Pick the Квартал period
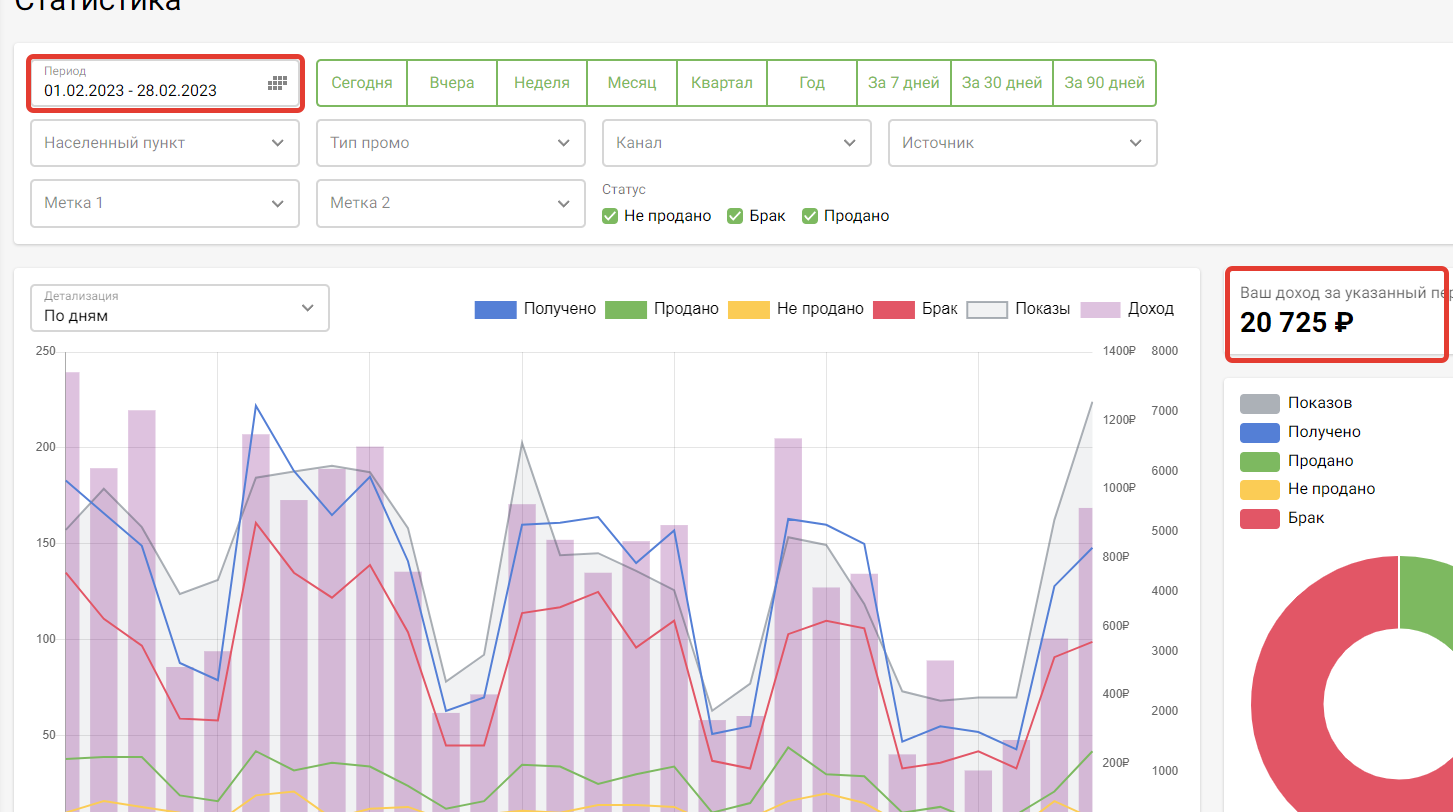The width and height of the screenshot is (1453, 812). coord(722,83)
